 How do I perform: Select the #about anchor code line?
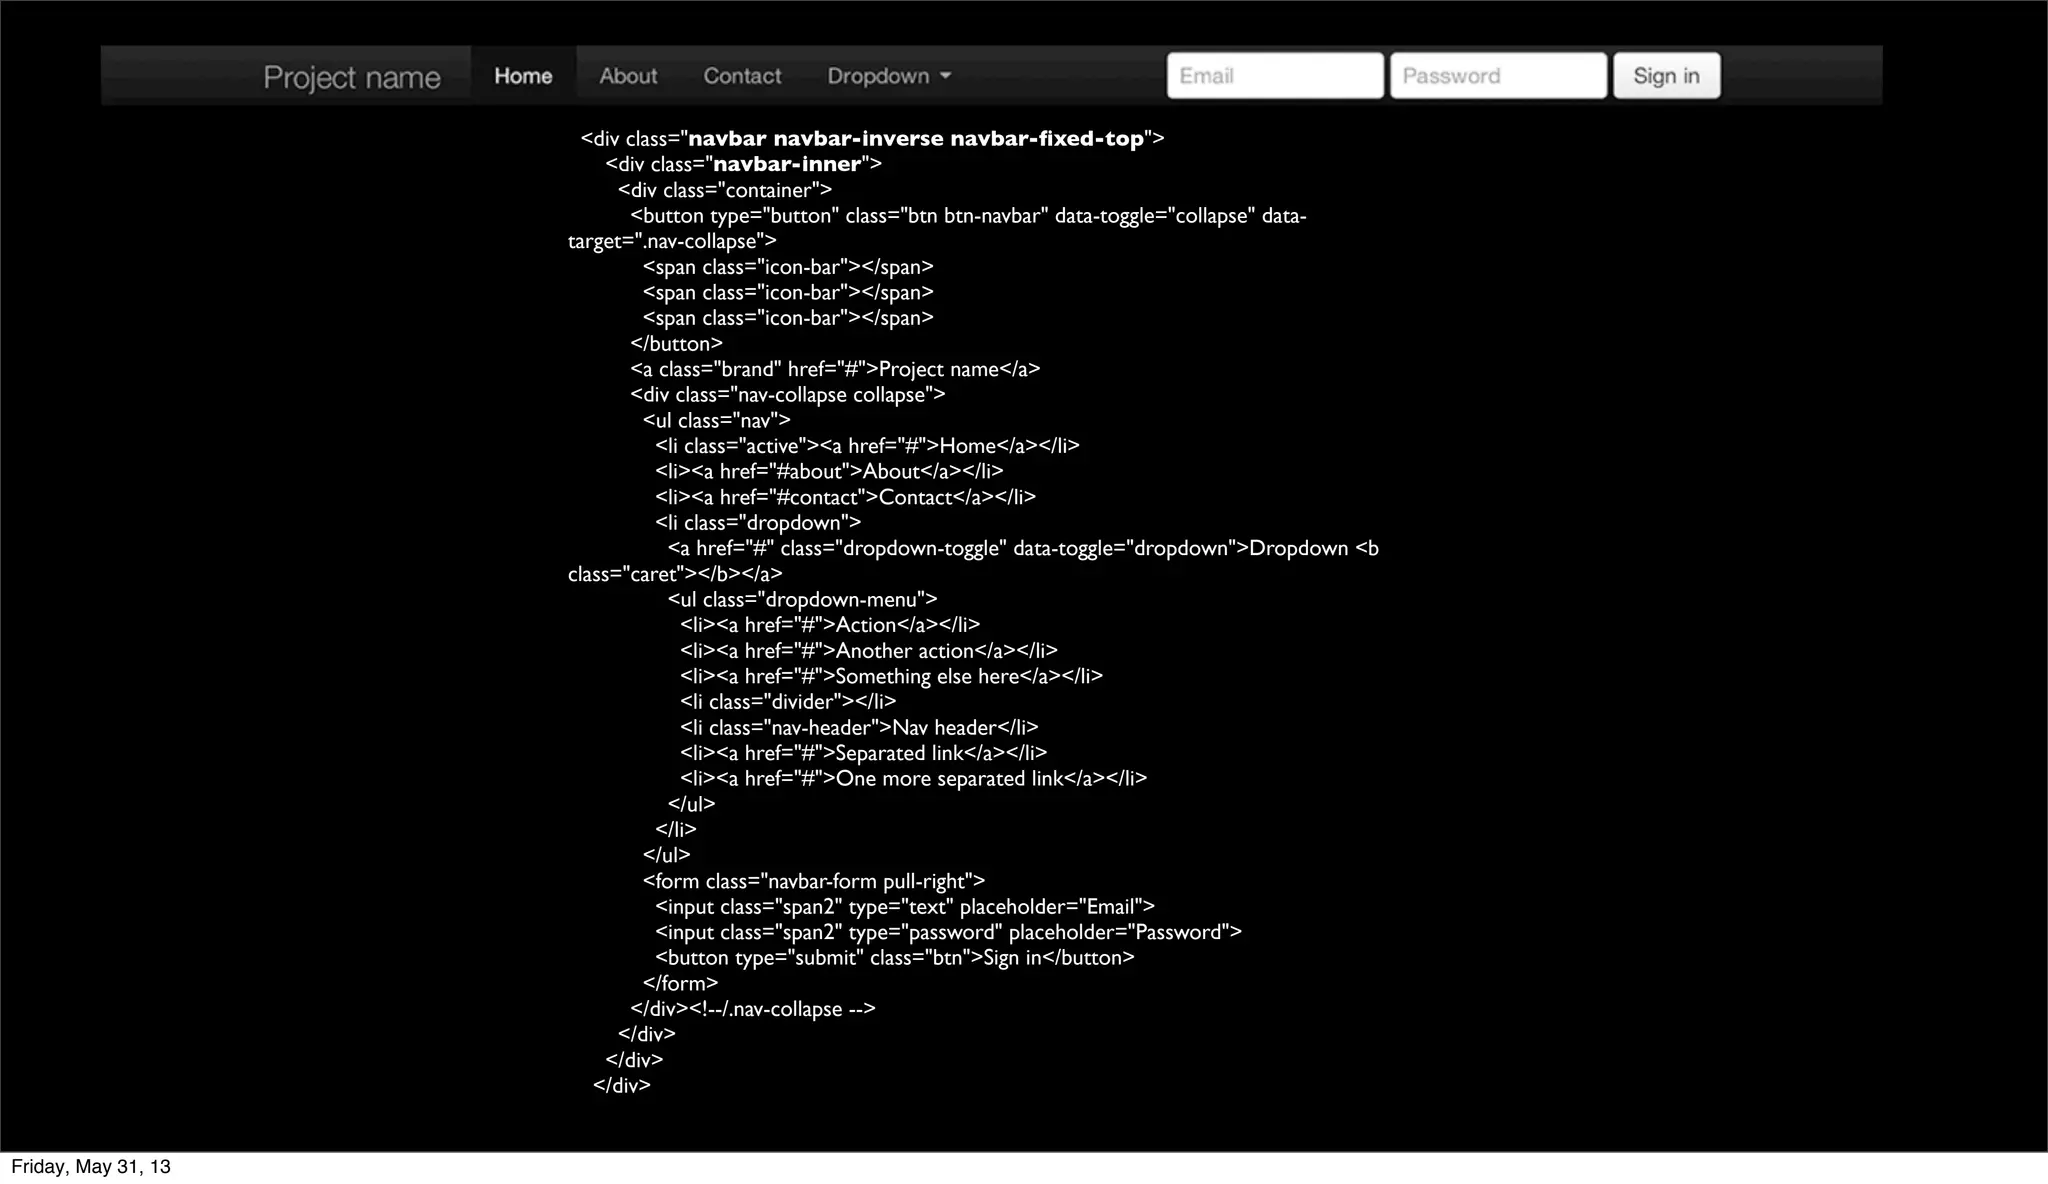(x=829, y=471)
